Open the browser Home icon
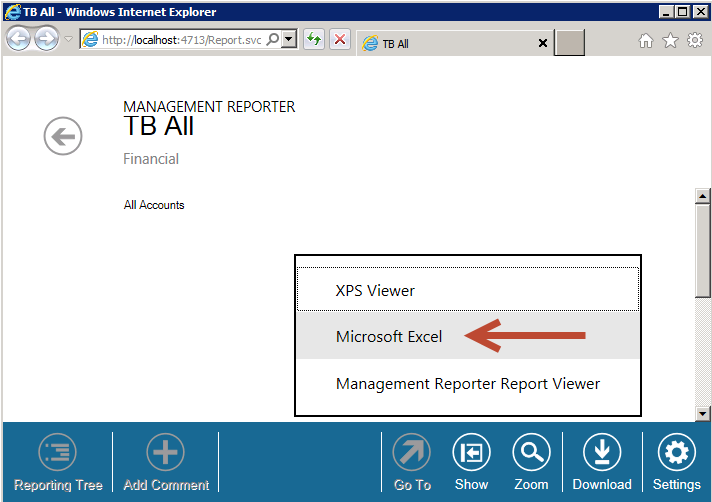712x502 pixels. 646,41
